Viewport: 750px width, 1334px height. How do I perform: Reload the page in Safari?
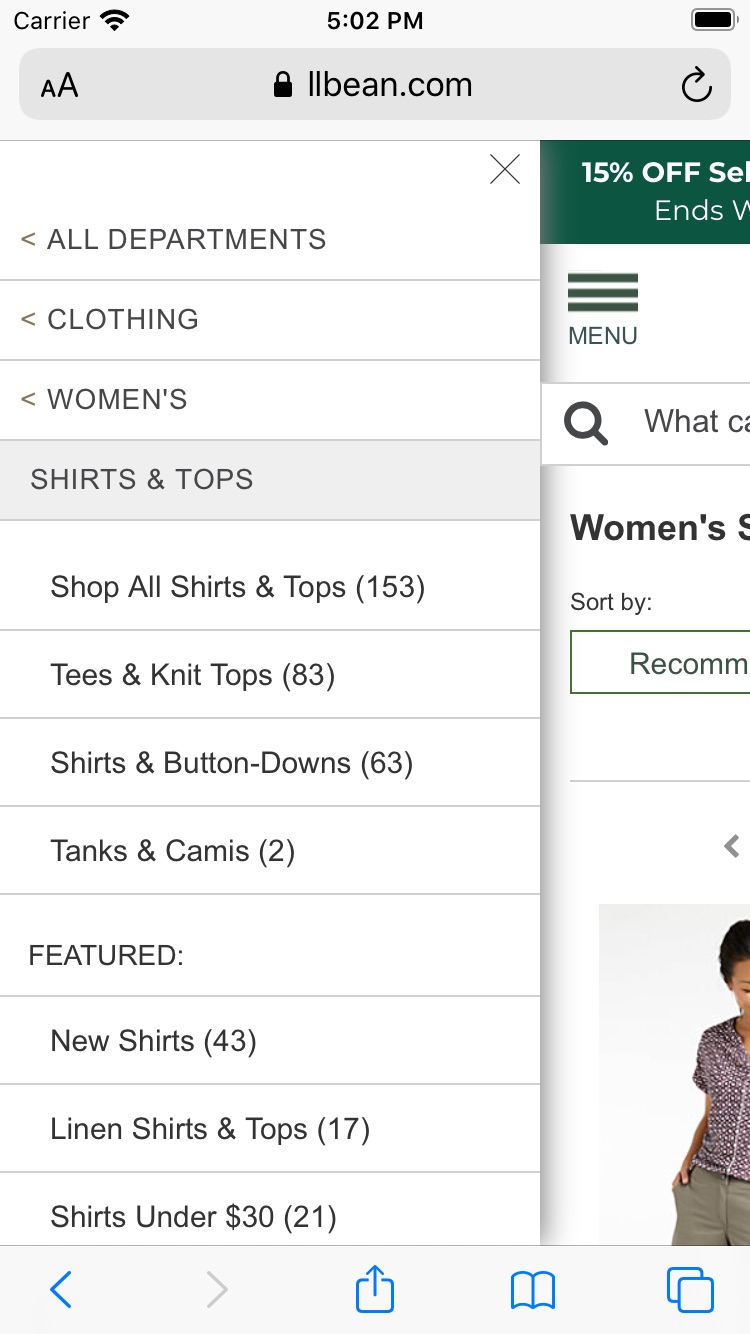(x=696, y=86)
